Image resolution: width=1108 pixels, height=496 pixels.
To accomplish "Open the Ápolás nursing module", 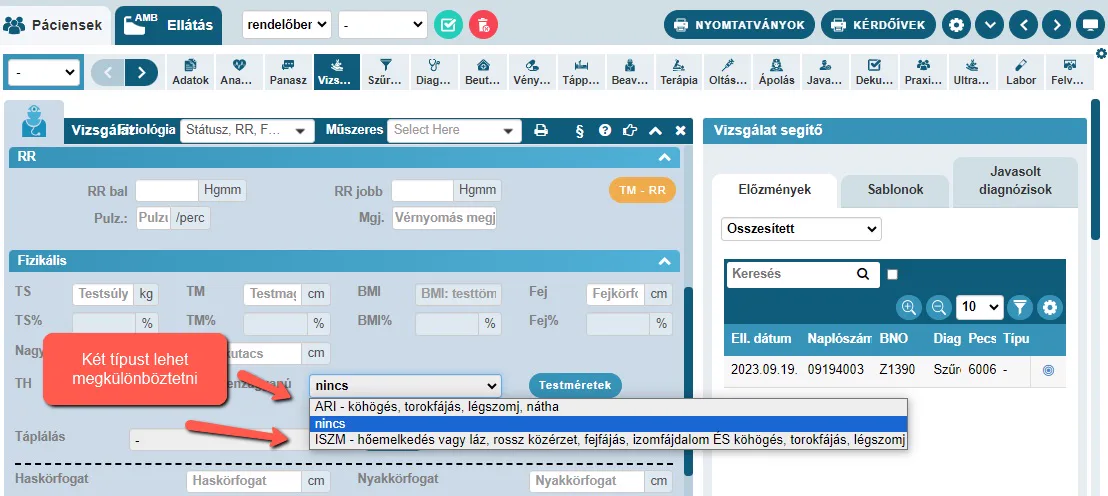I will tap(776, 72).
